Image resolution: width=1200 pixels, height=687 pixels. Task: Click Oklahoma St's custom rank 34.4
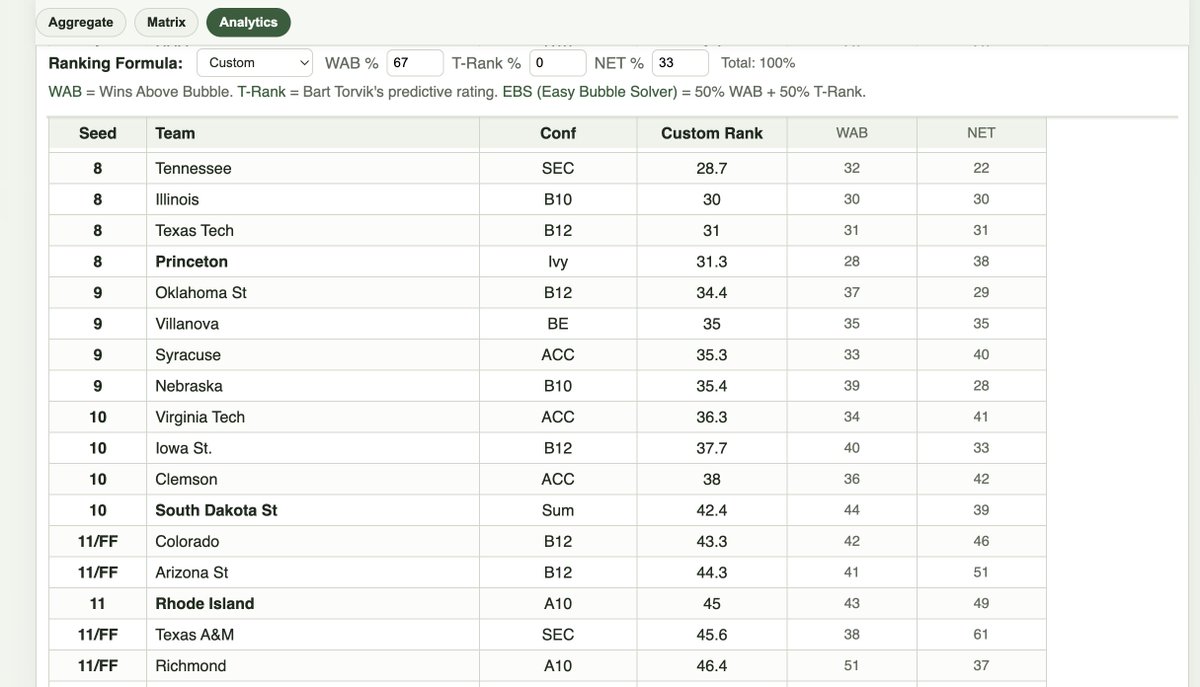click(712, 292)
